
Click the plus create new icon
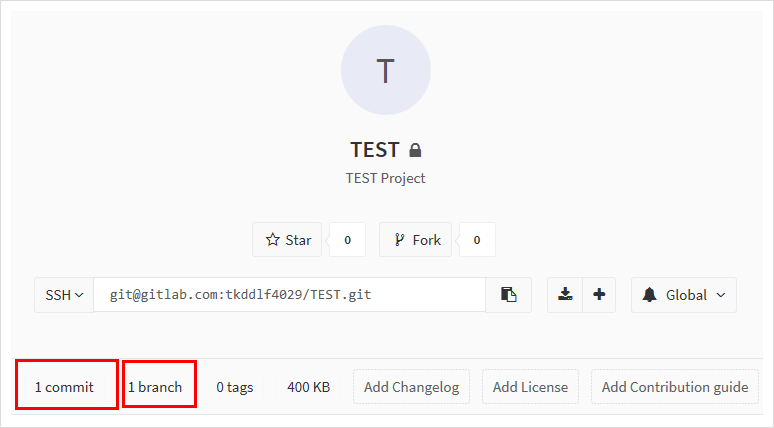599,295
